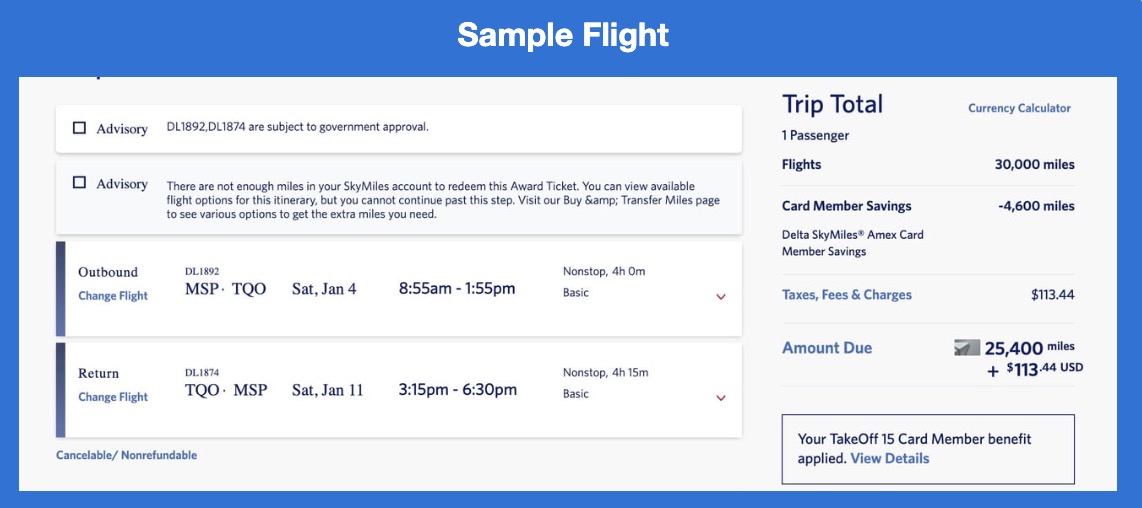Select flight number DL1892
Viewport: 1142px width, 508px height.
[x=202, y=271]
